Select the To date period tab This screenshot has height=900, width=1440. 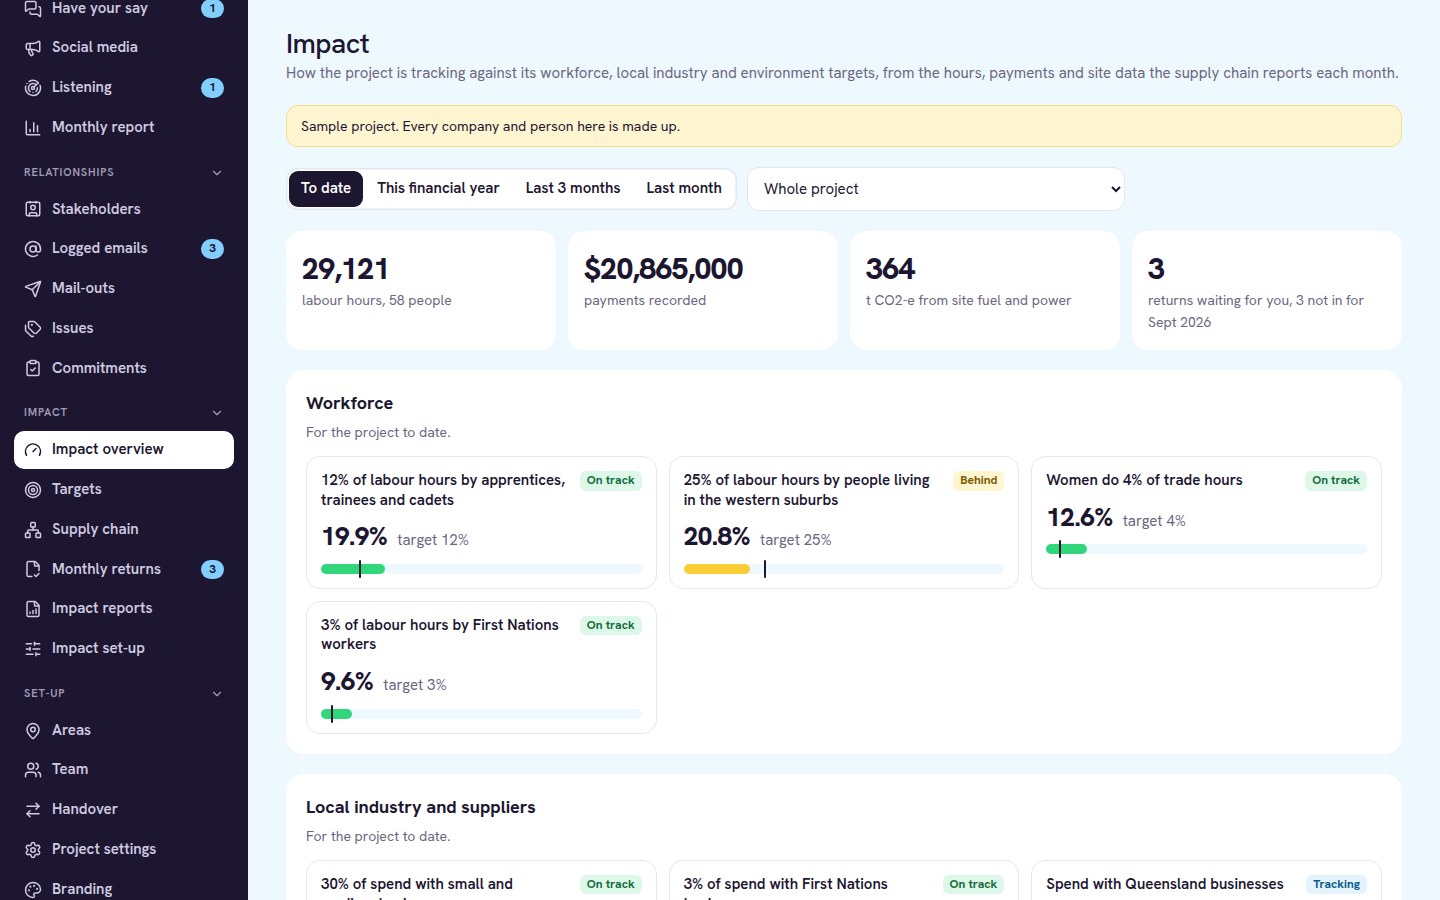[x=326, y=188]
